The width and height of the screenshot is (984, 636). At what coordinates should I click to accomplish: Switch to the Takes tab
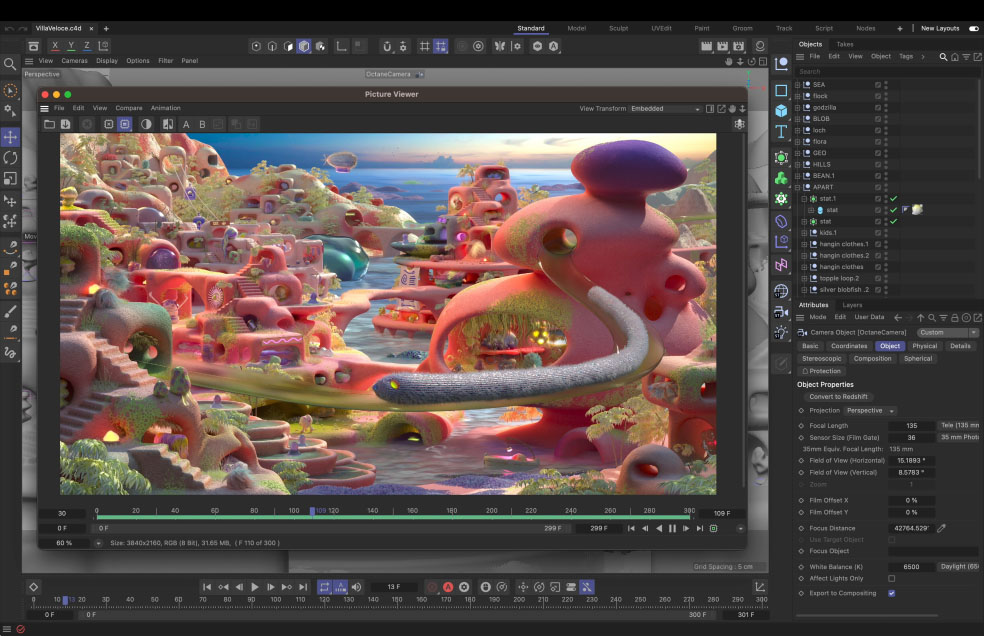845,44
